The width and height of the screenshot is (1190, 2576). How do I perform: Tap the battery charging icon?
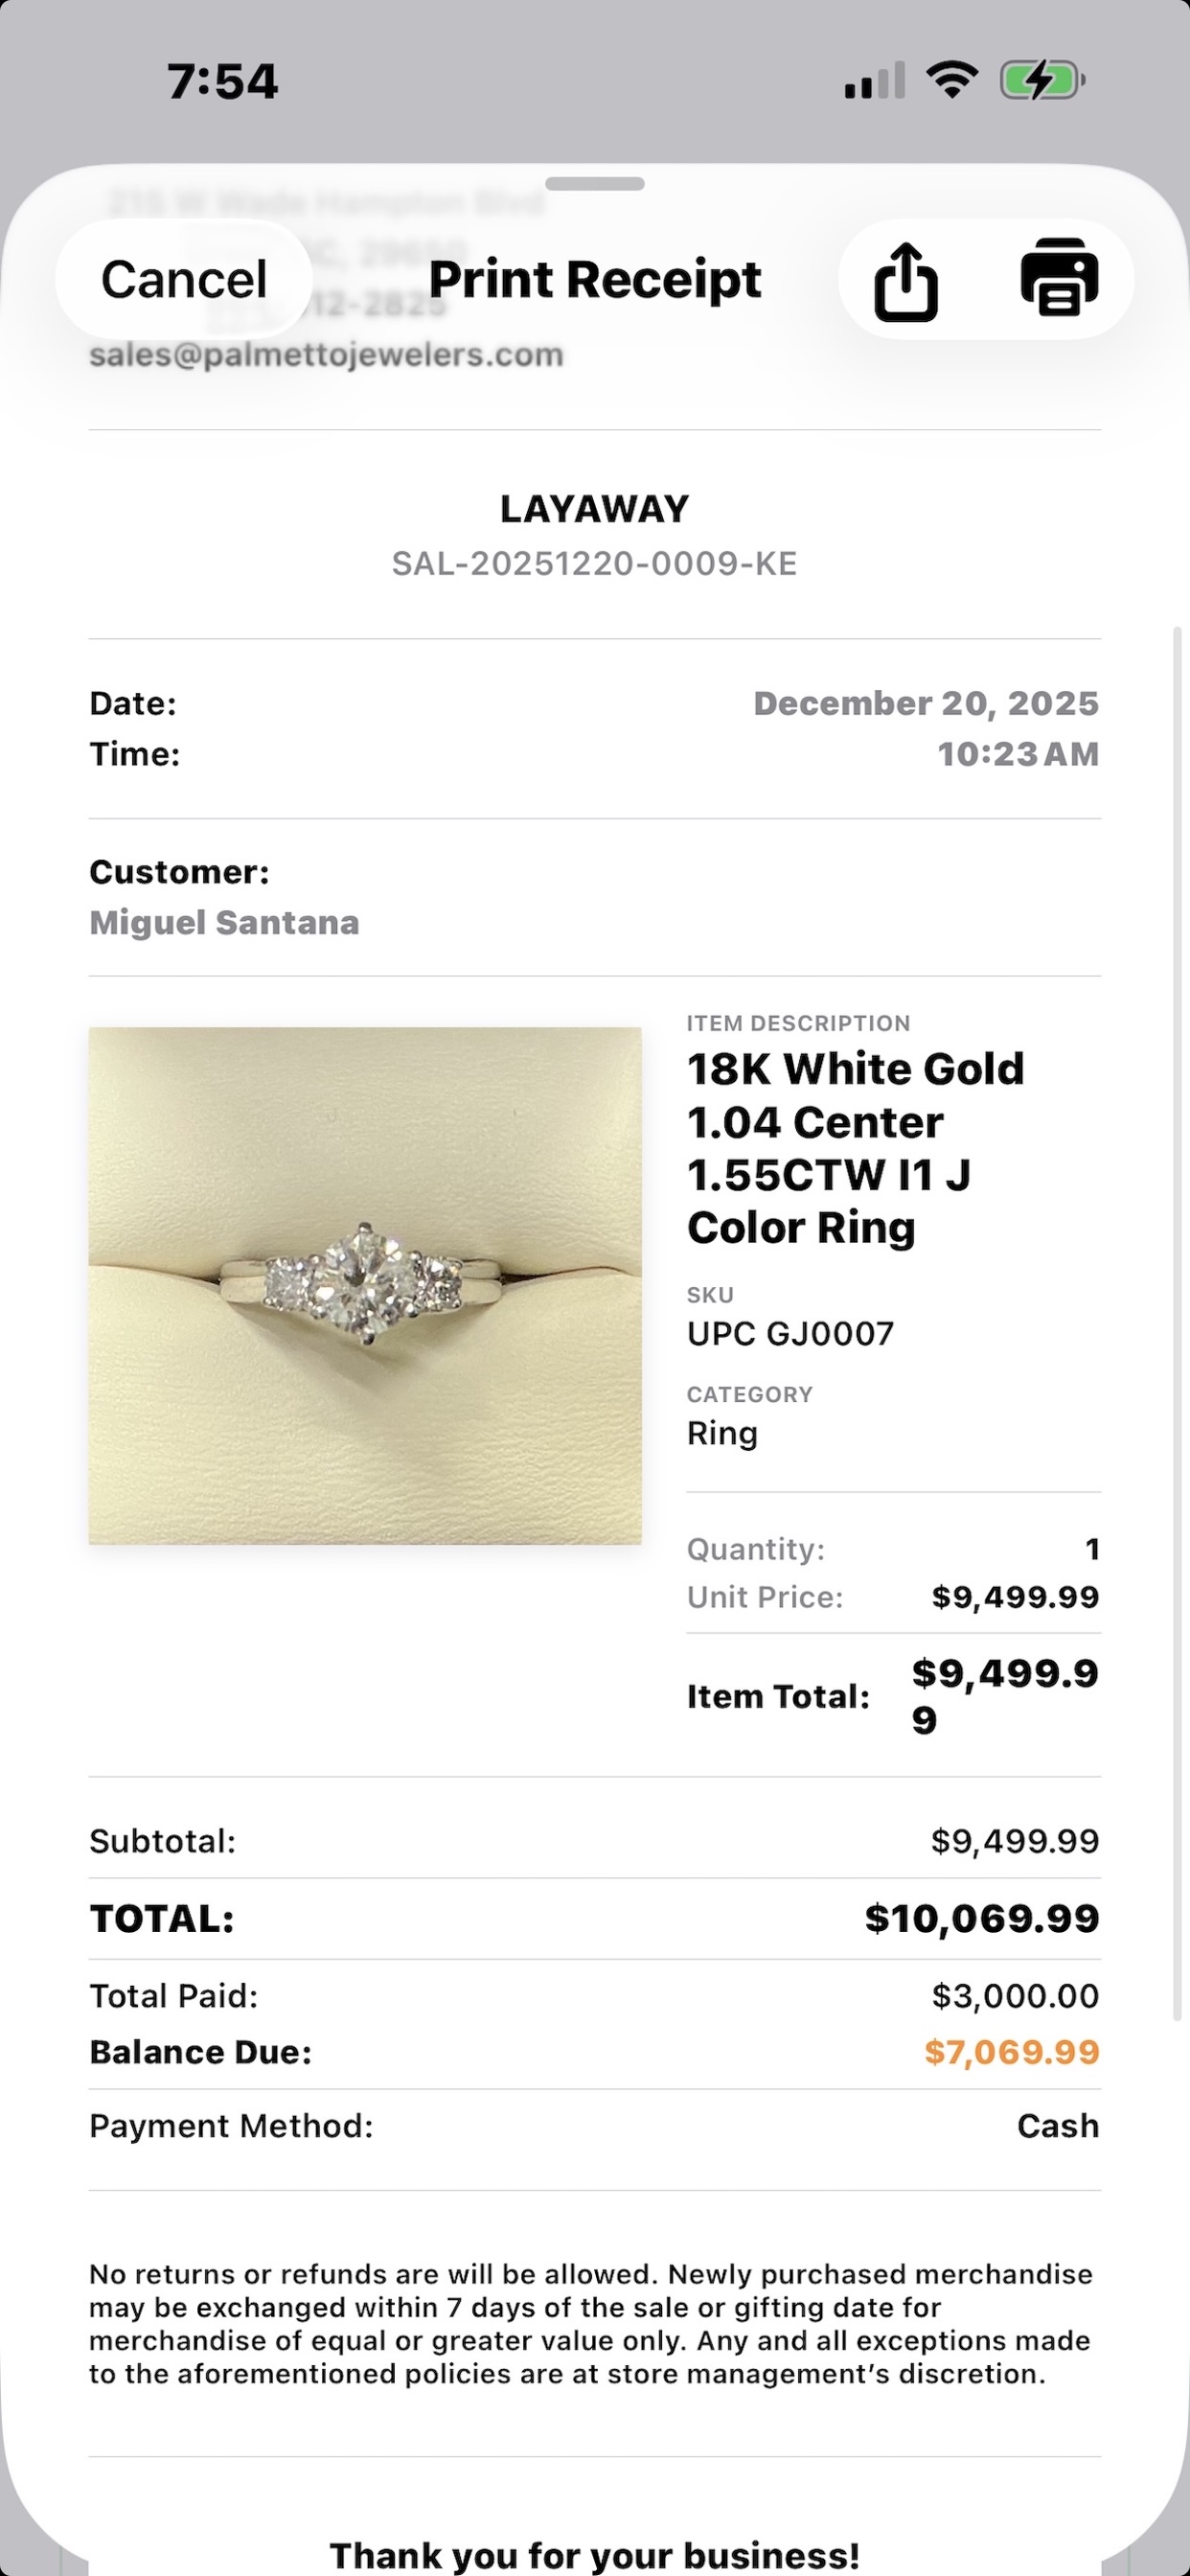pos(1042,80)
